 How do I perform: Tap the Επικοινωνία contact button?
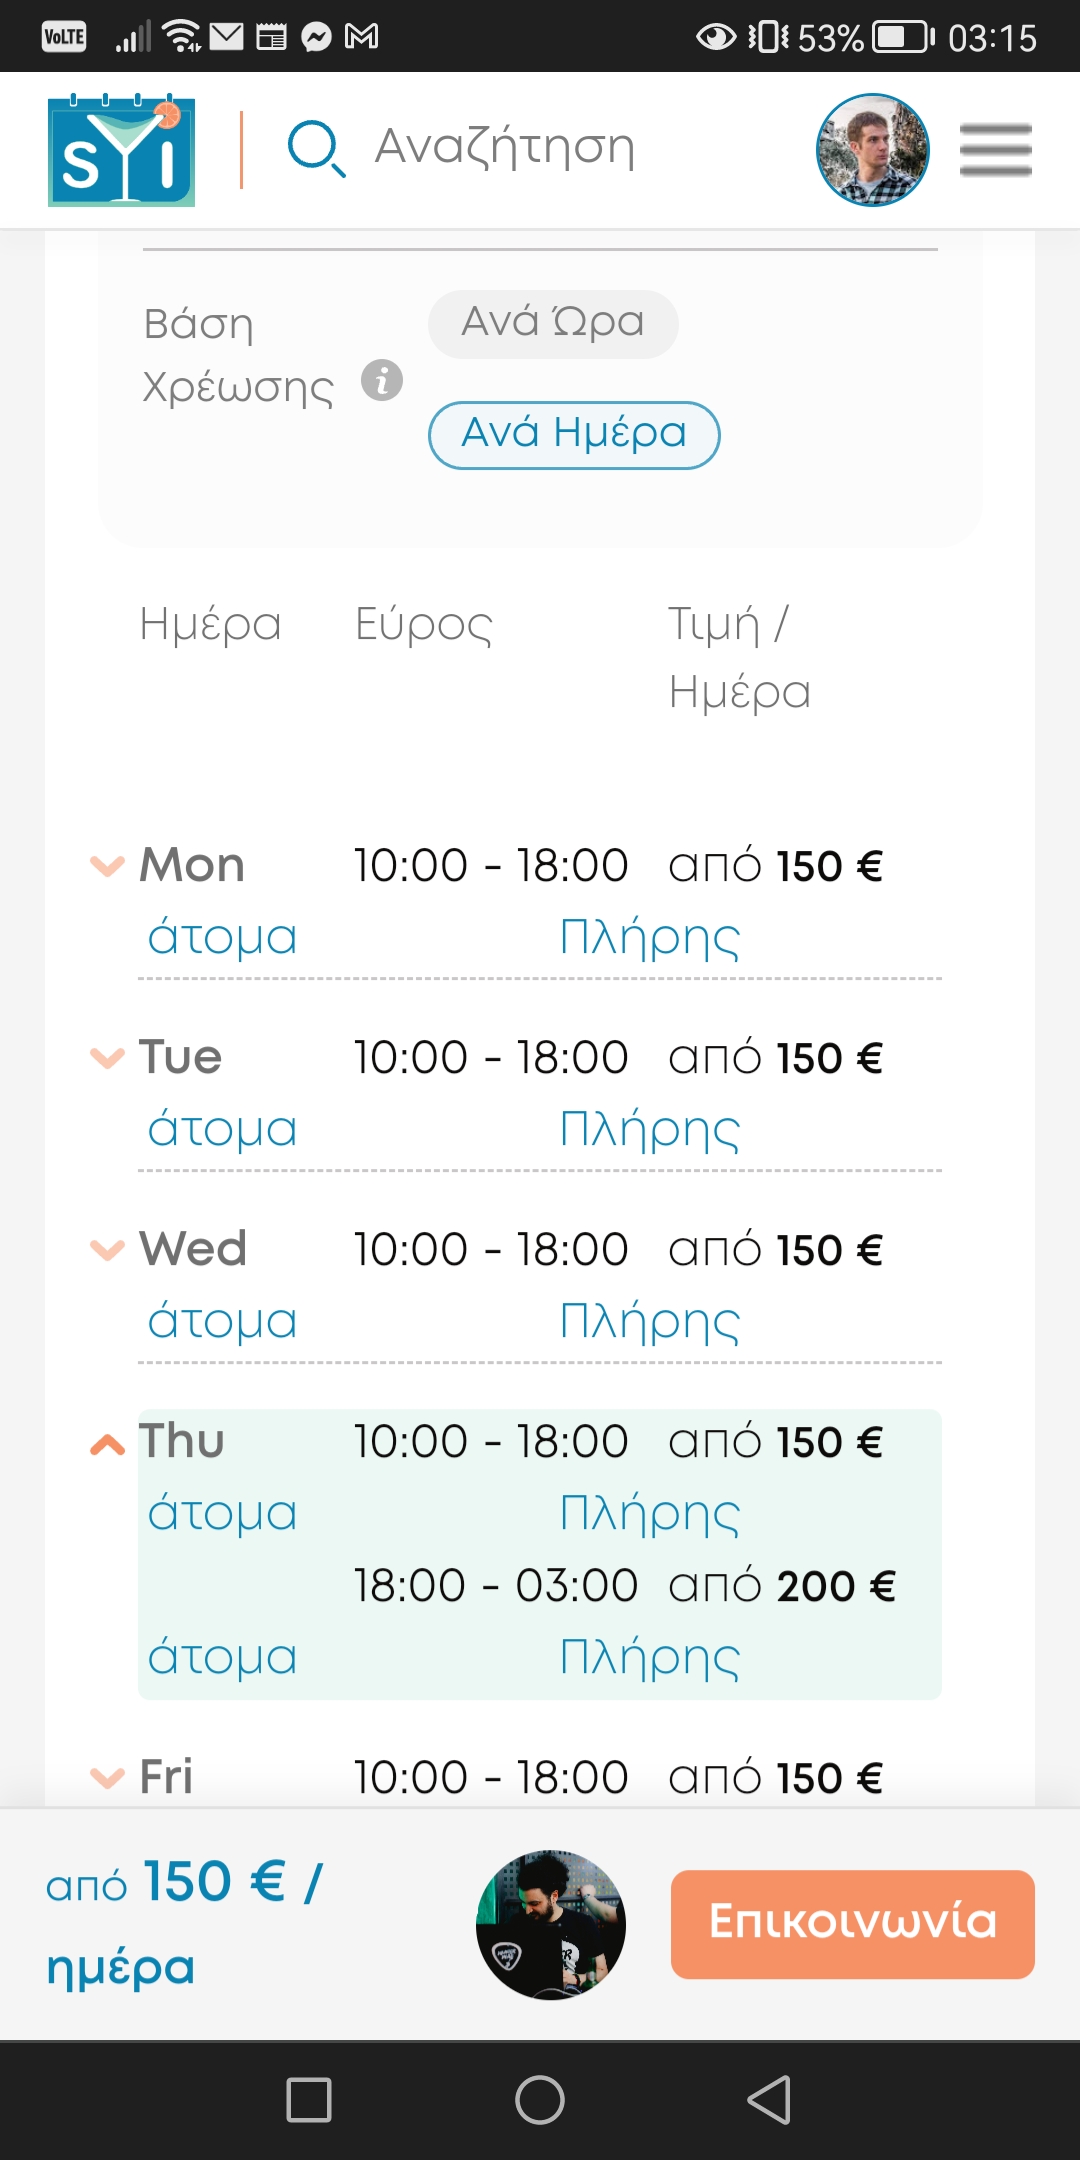(852, 1923)
